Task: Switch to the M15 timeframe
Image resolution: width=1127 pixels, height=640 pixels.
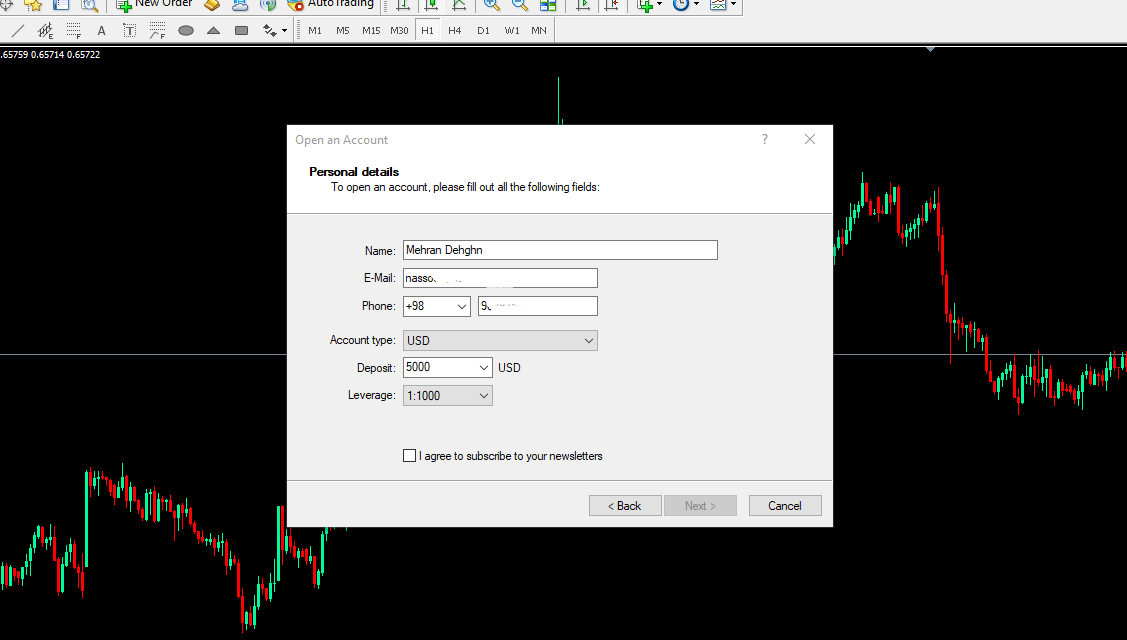Action: pos(371,31)
